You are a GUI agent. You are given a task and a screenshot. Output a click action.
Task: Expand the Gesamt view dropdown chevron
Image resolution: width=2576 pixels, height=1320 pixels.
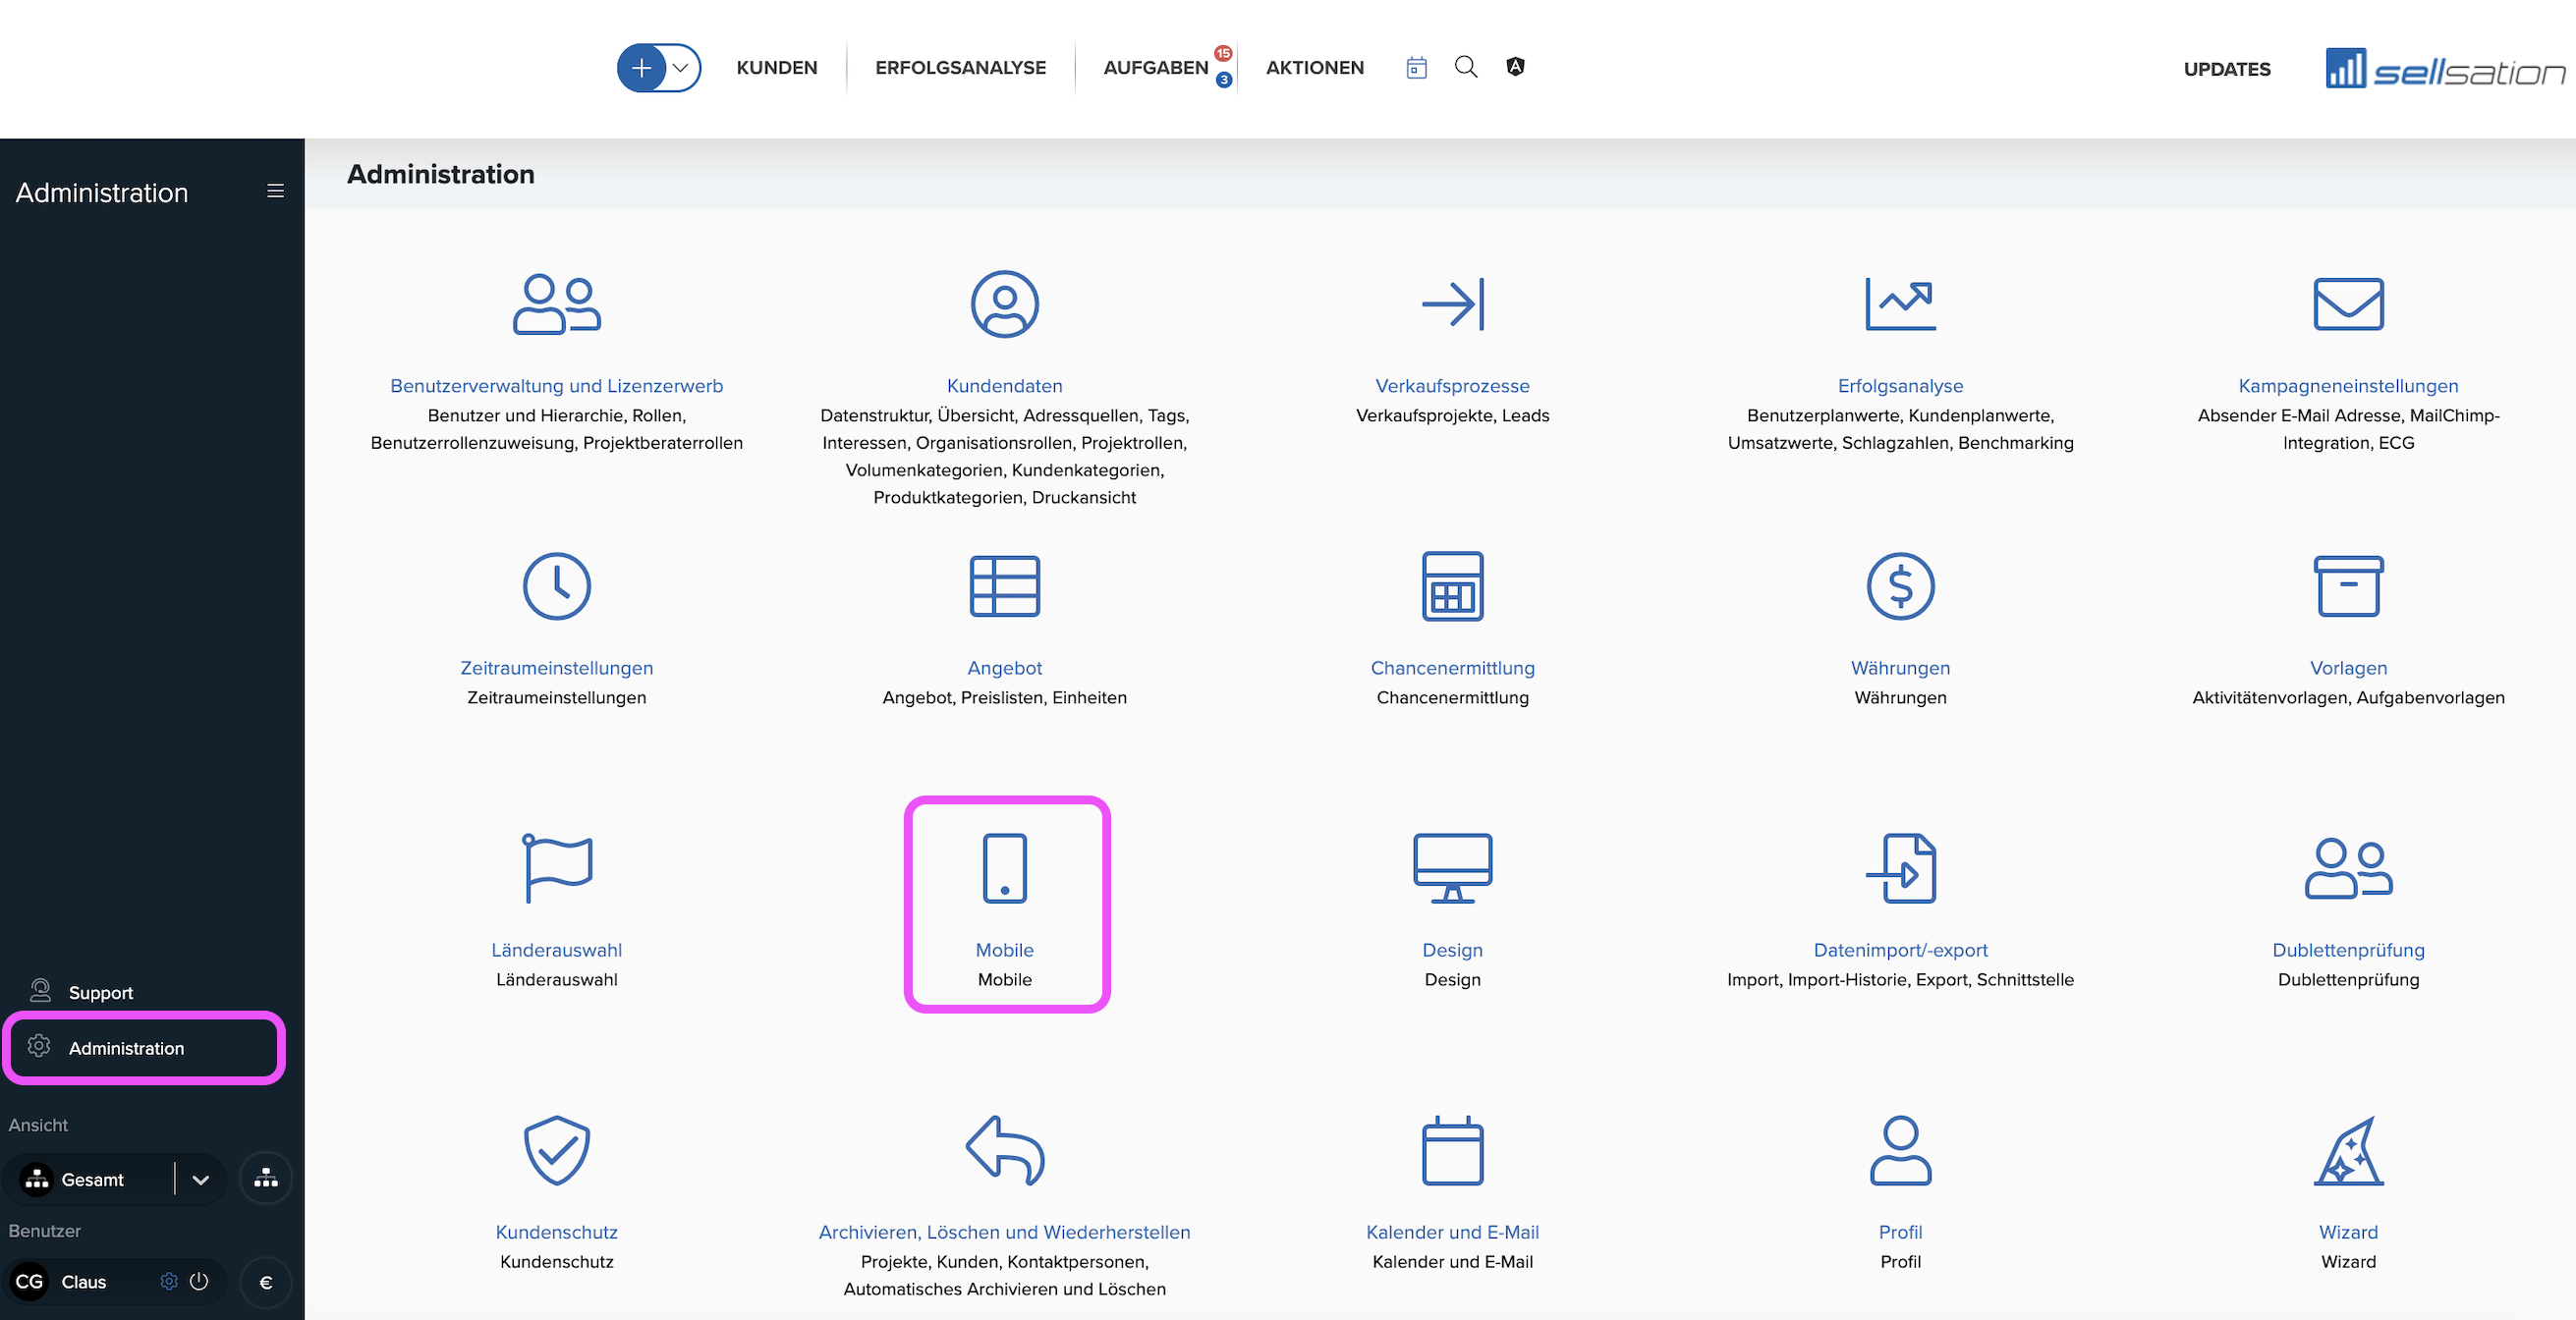coord(201,1180)
